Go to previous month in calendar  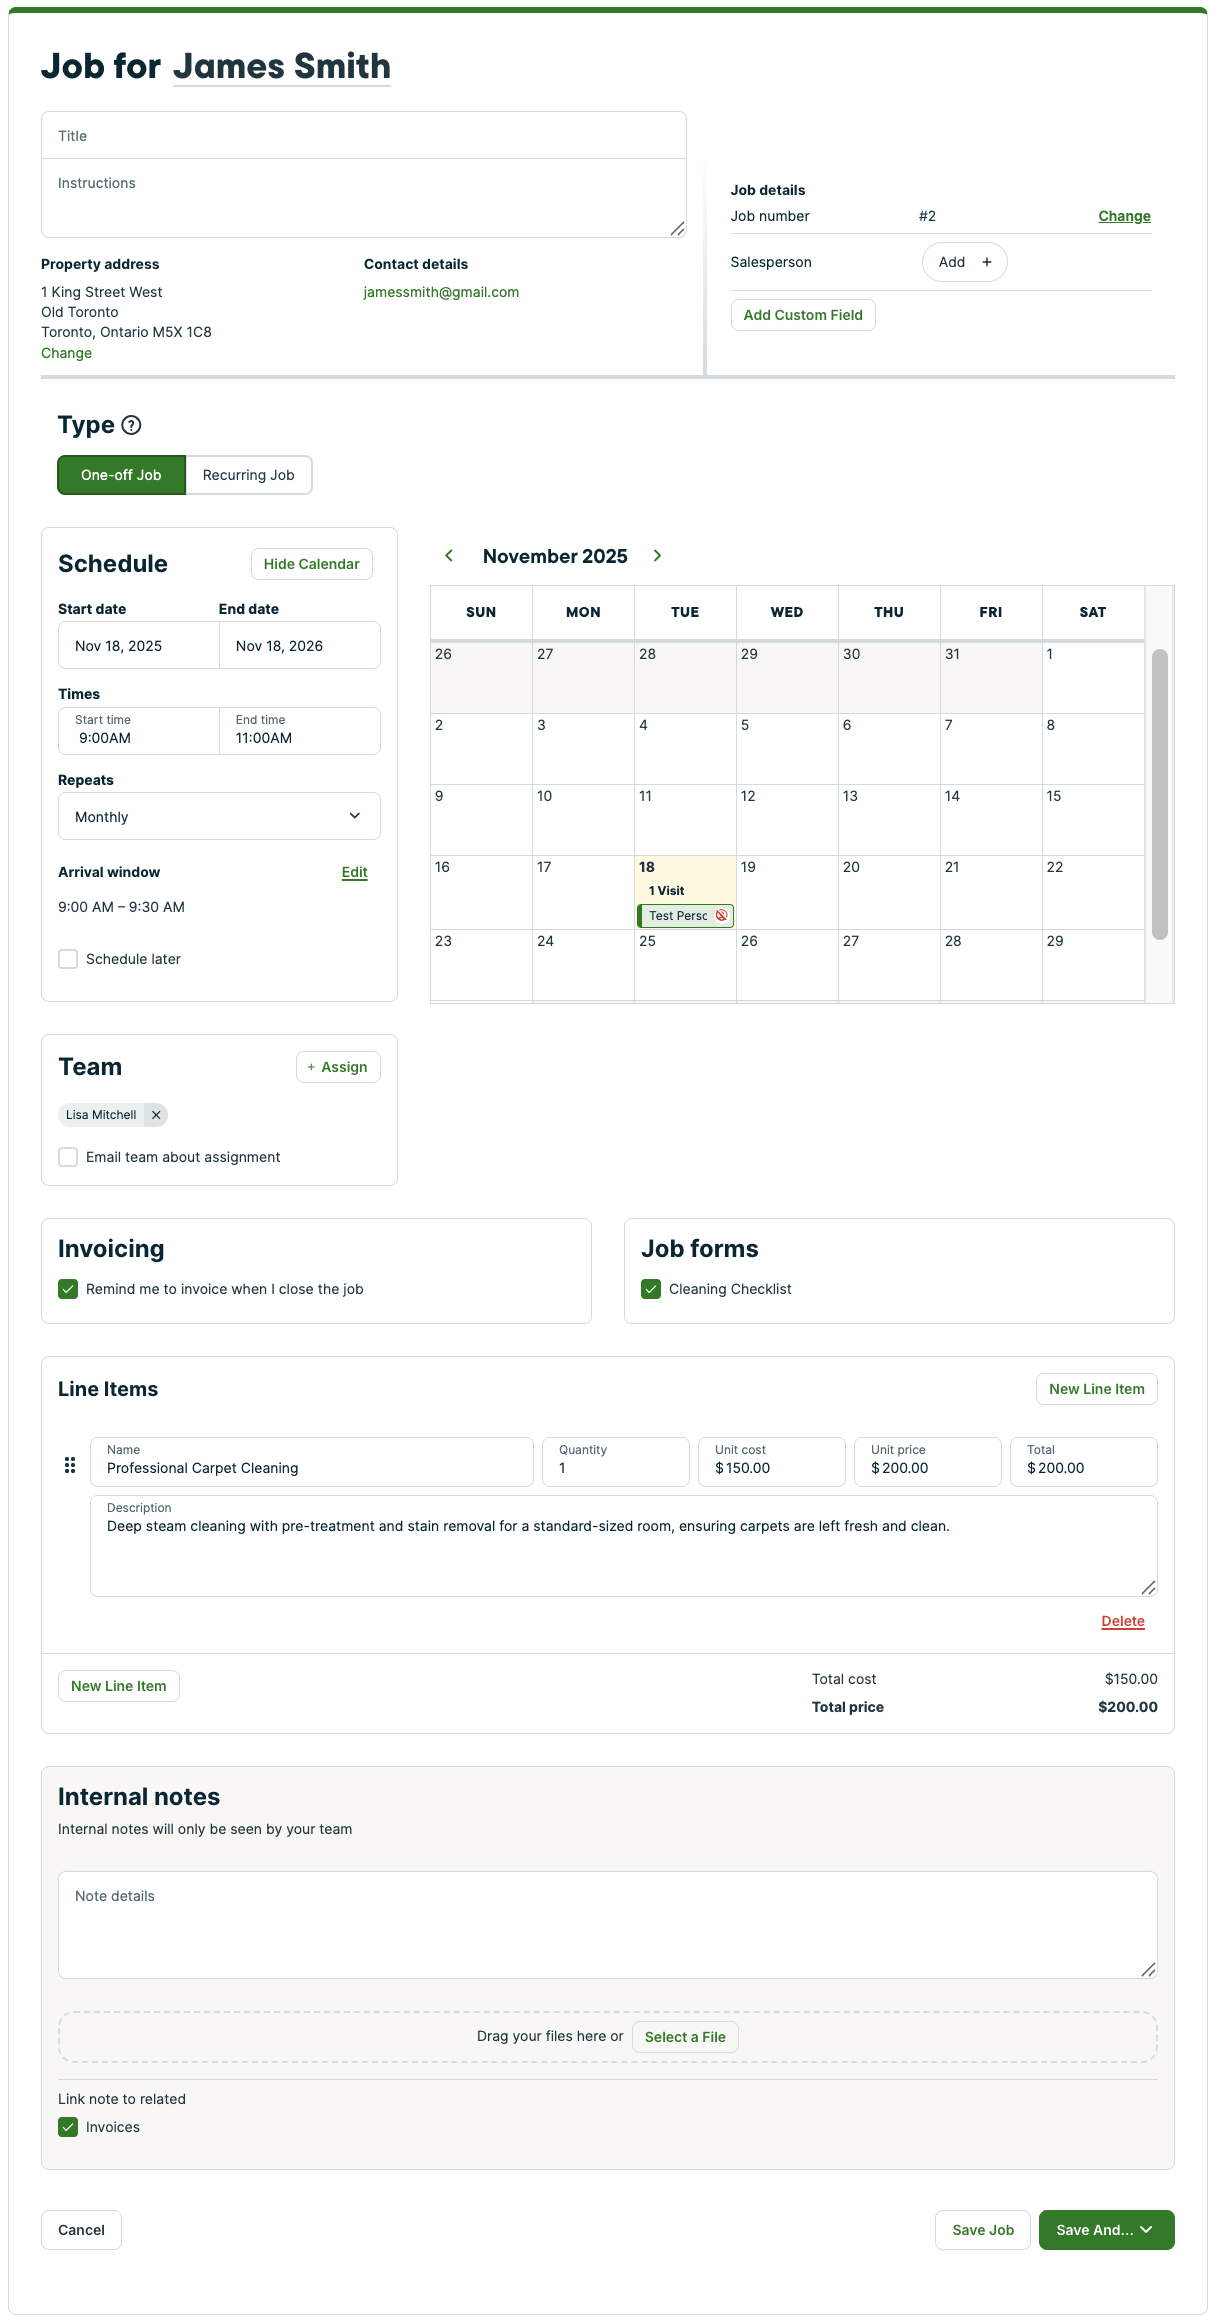449,556
